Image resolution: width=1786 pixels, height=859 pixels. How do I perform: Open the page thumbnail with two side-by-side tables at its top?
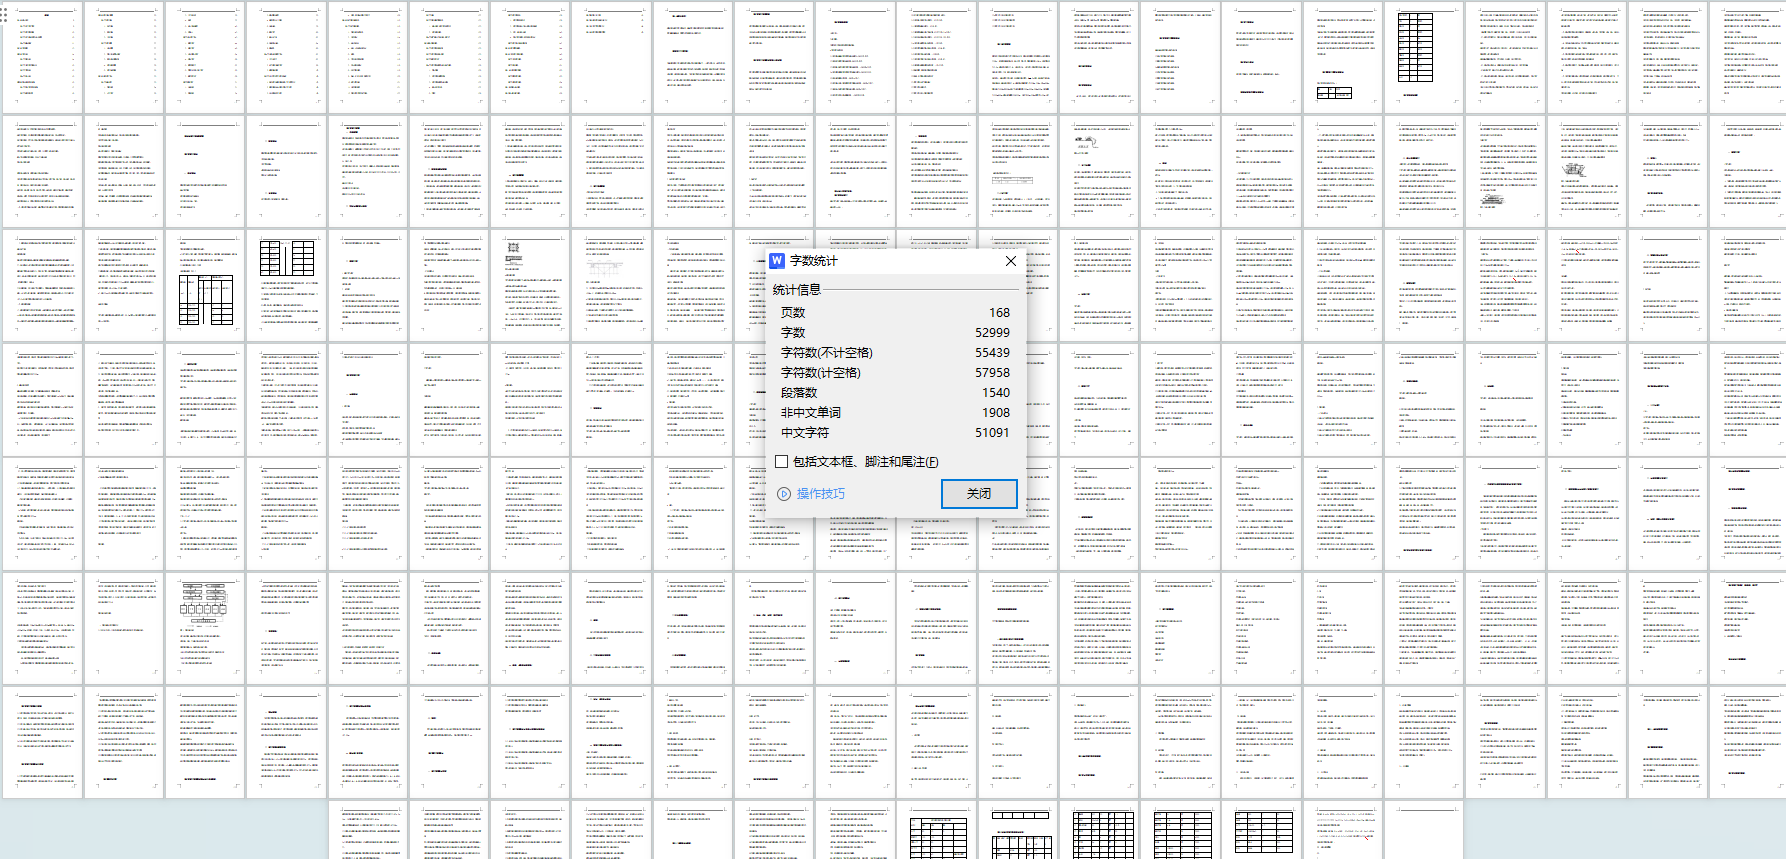tap(287, 285)
